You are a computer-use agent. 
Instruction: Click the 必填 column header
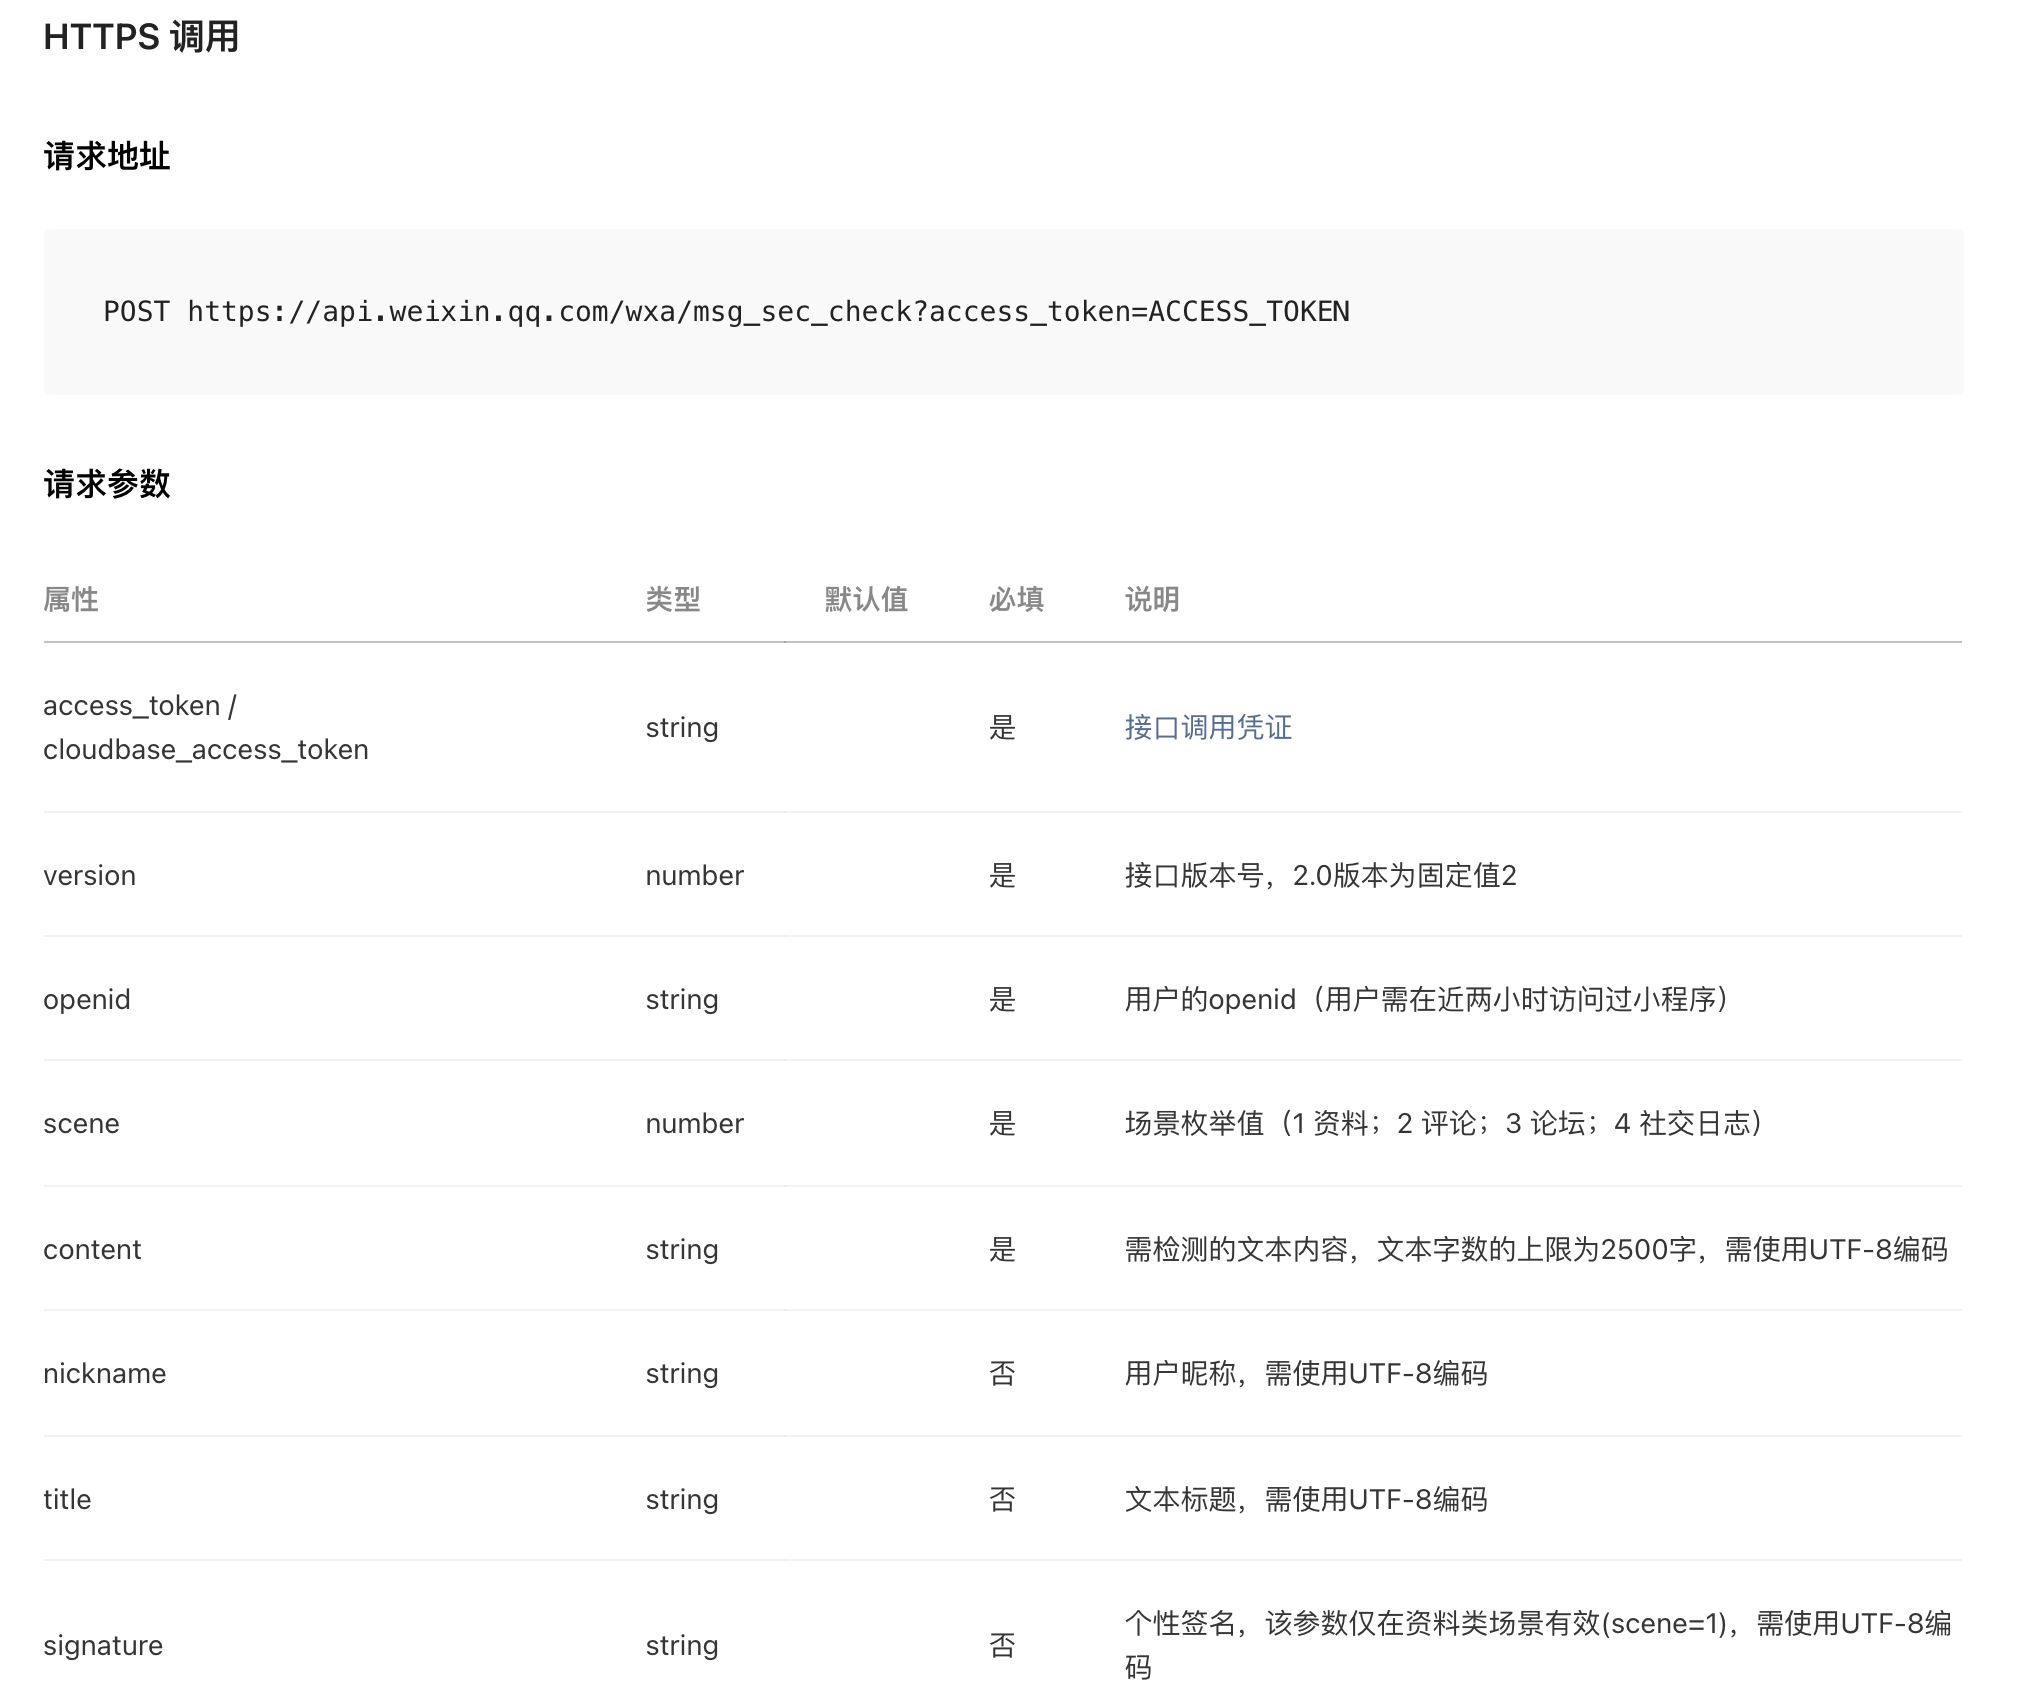1016,599
